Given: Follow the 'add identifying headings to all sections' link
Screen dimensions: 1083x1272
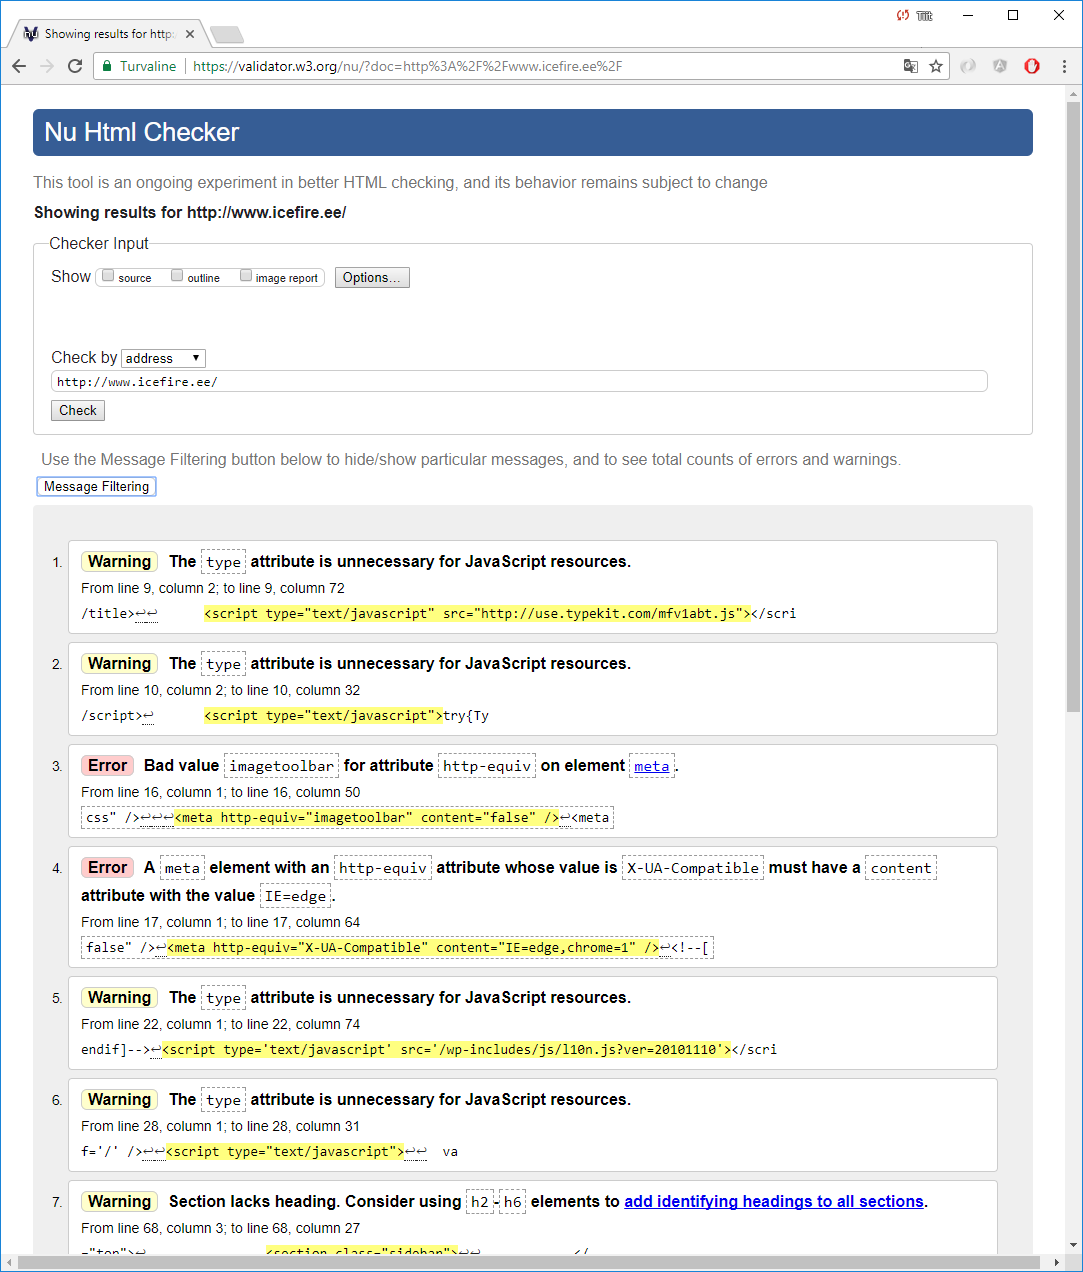Looking at the screenshot, I should [x=773, y=1201].
